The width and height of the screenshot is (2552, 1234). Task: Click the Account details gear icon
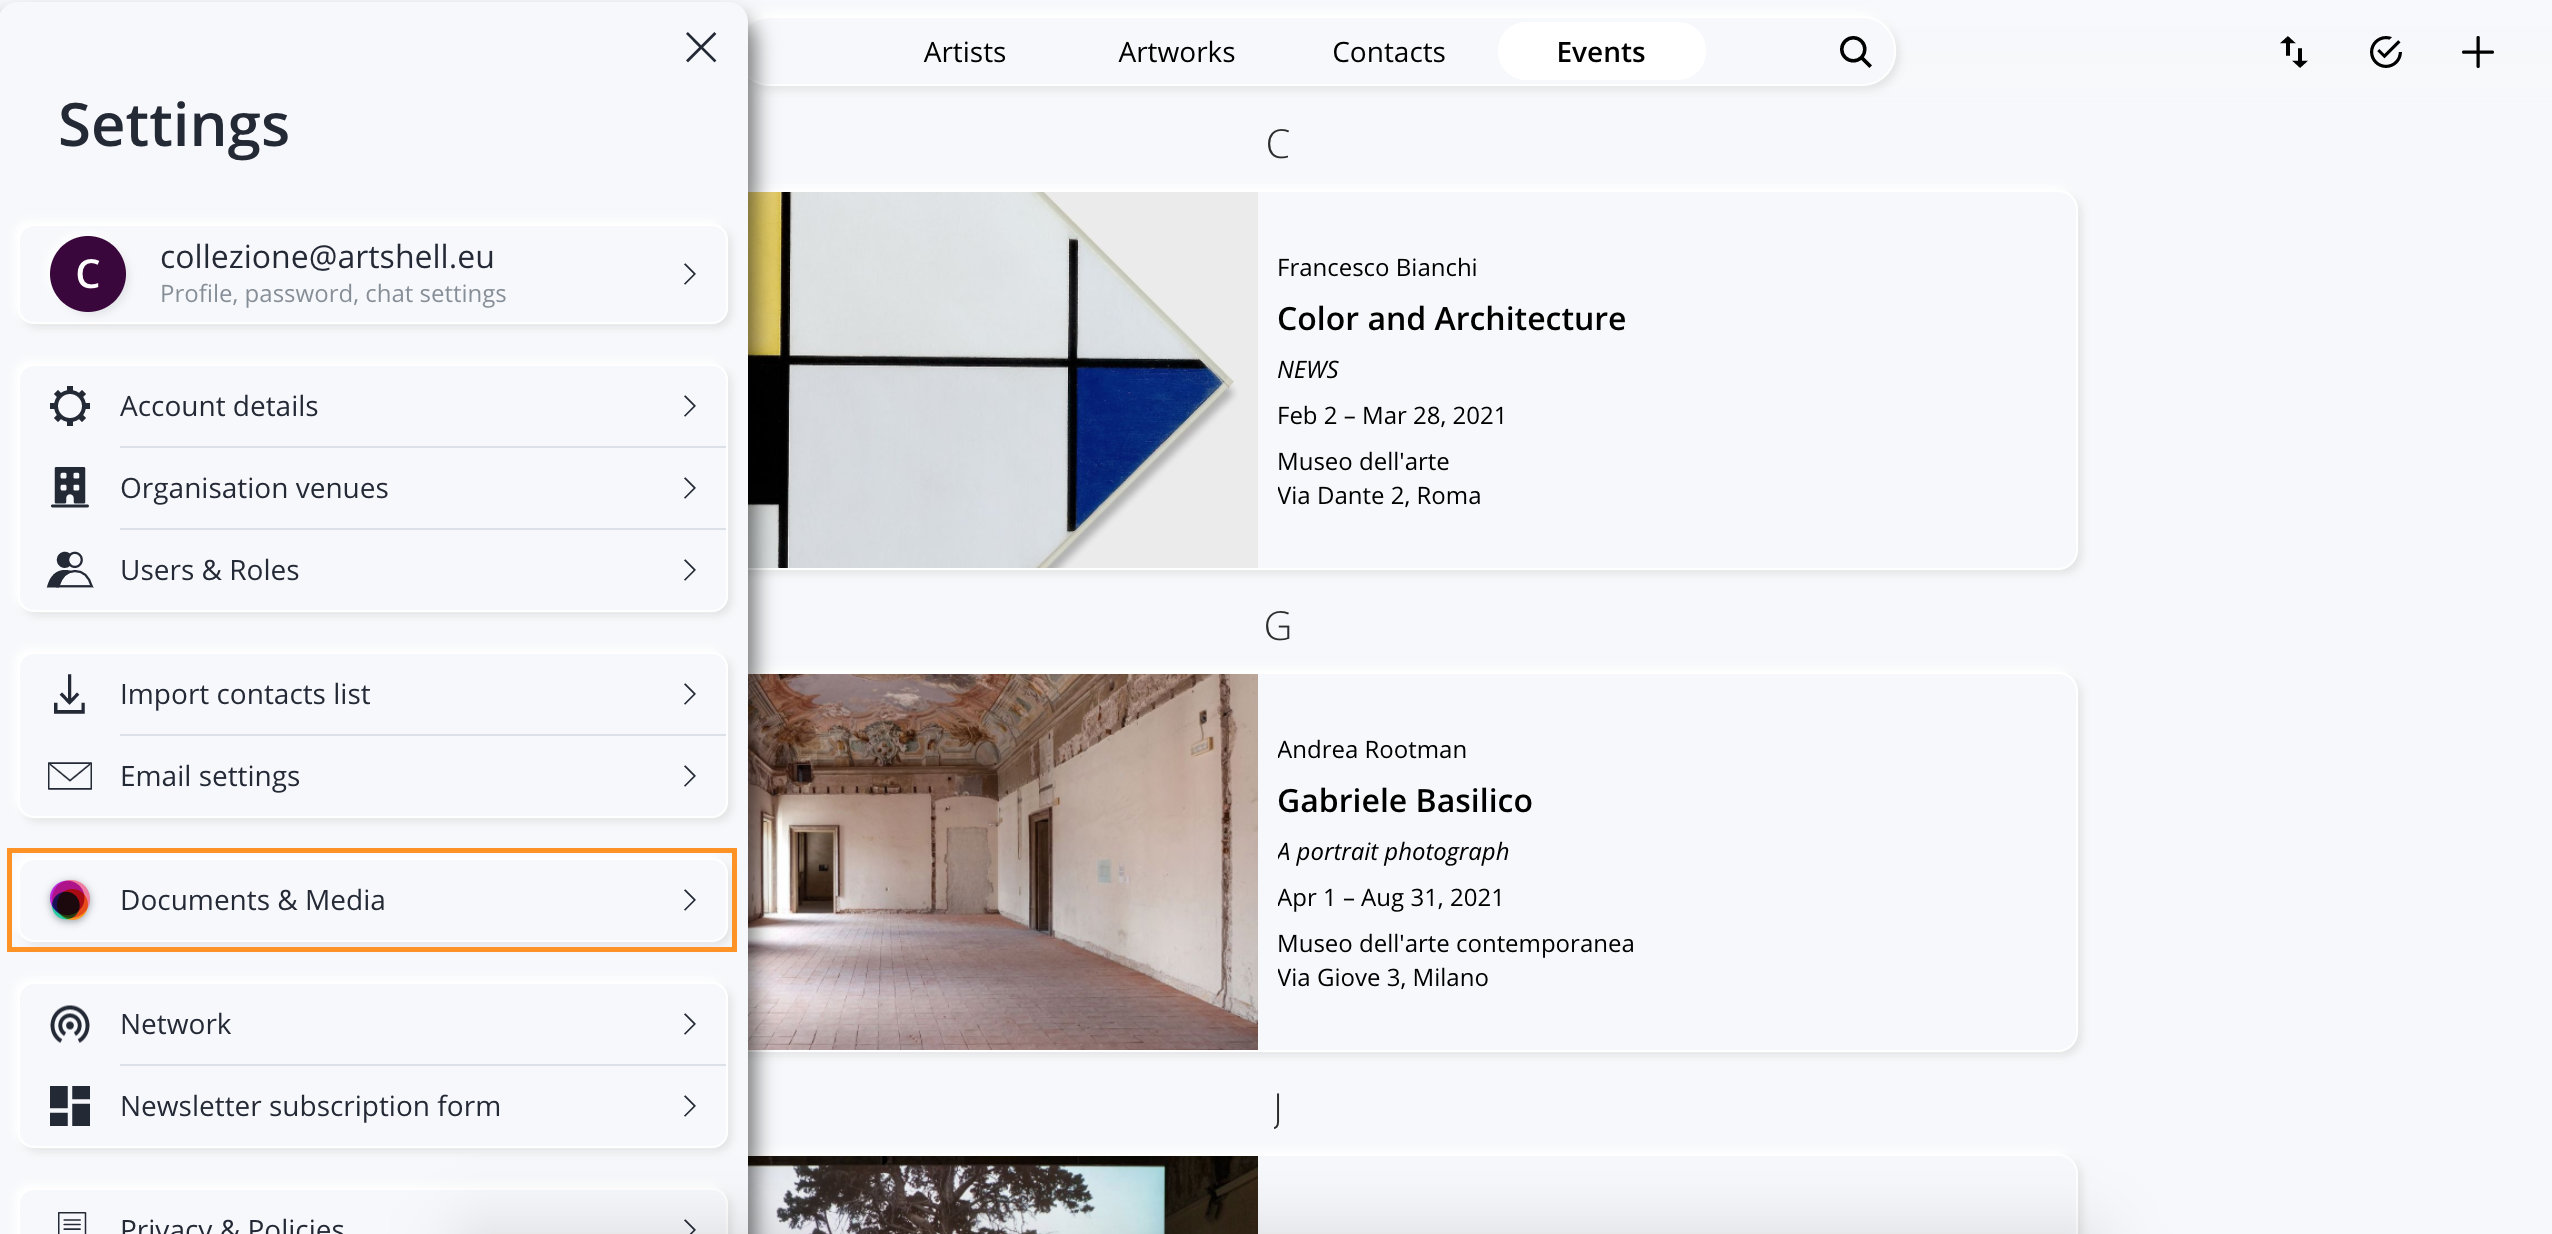coord(70,406)
